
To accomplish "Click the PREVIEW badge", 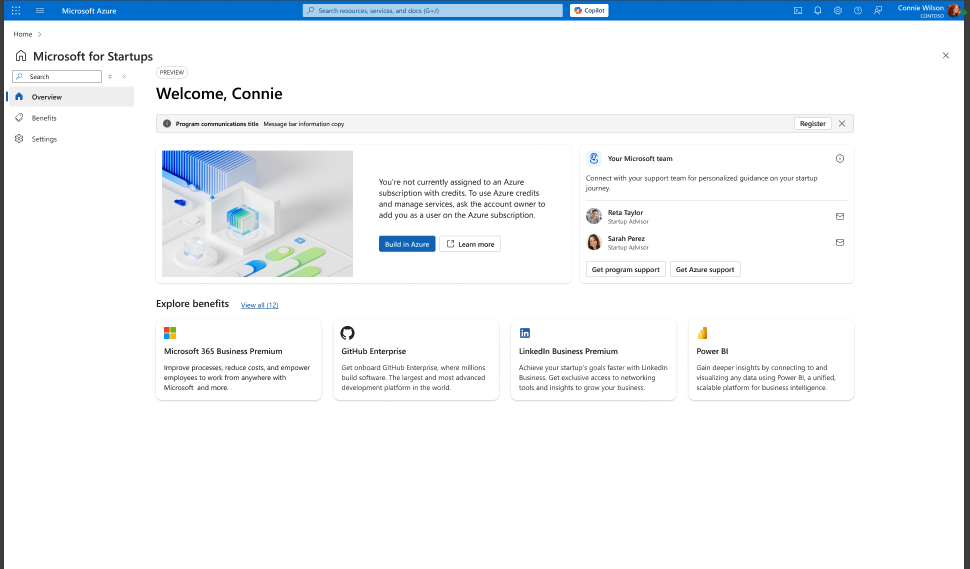I will click(x=172, y=72).
